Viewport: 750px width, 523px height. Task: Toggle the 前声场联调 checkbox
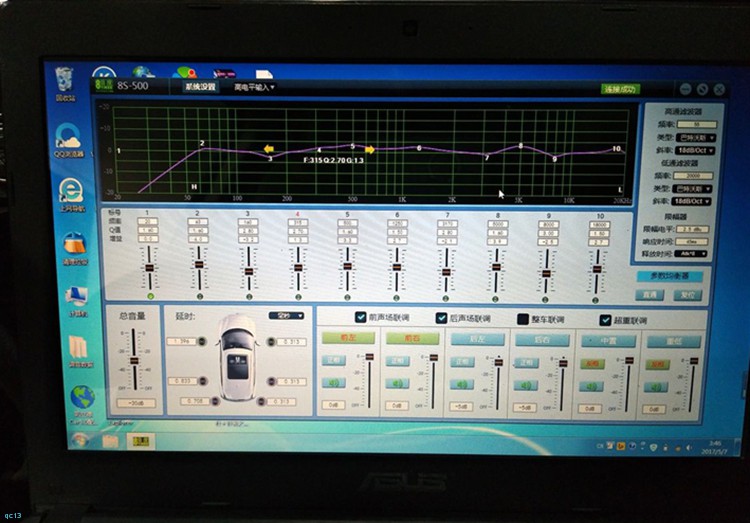click(x=361, y=318)
